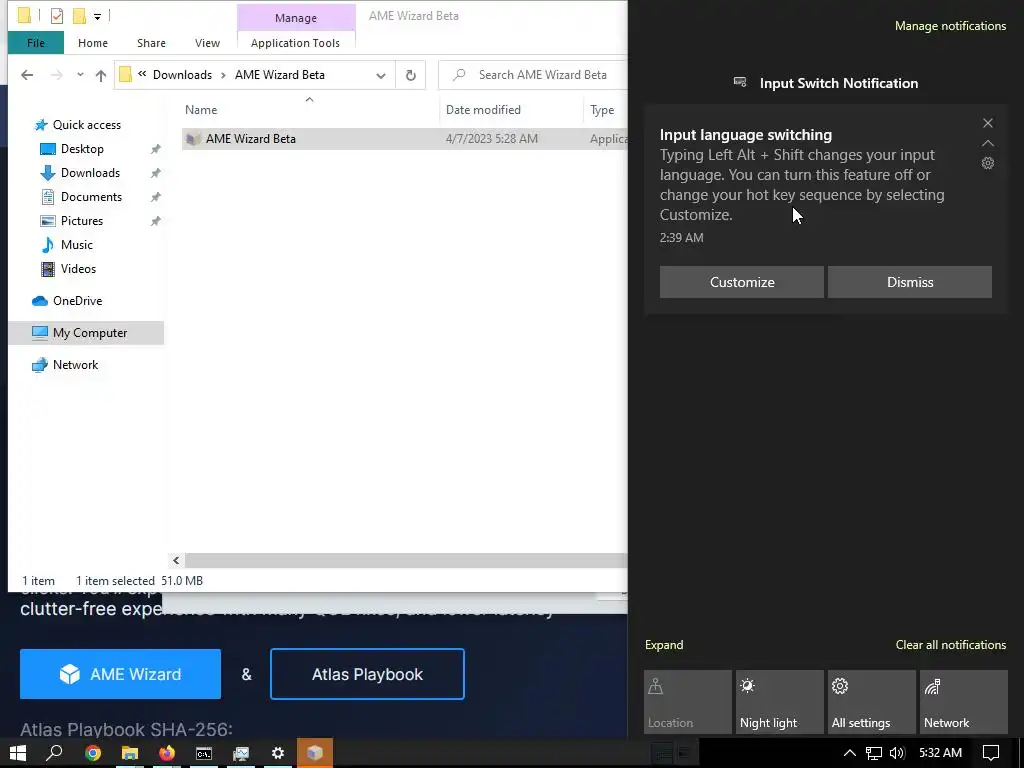Image resolution: width=1024 pixels, height=768 pixels.
Task: Open the Network quick action tile
Action: [964, 702]
